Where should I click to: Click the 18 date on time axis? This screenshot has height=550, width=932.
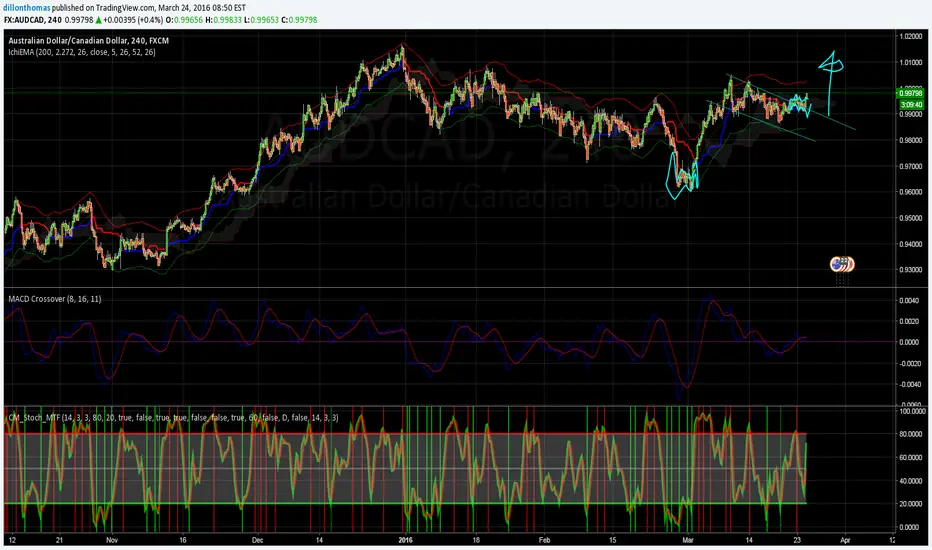click(476, 540)
